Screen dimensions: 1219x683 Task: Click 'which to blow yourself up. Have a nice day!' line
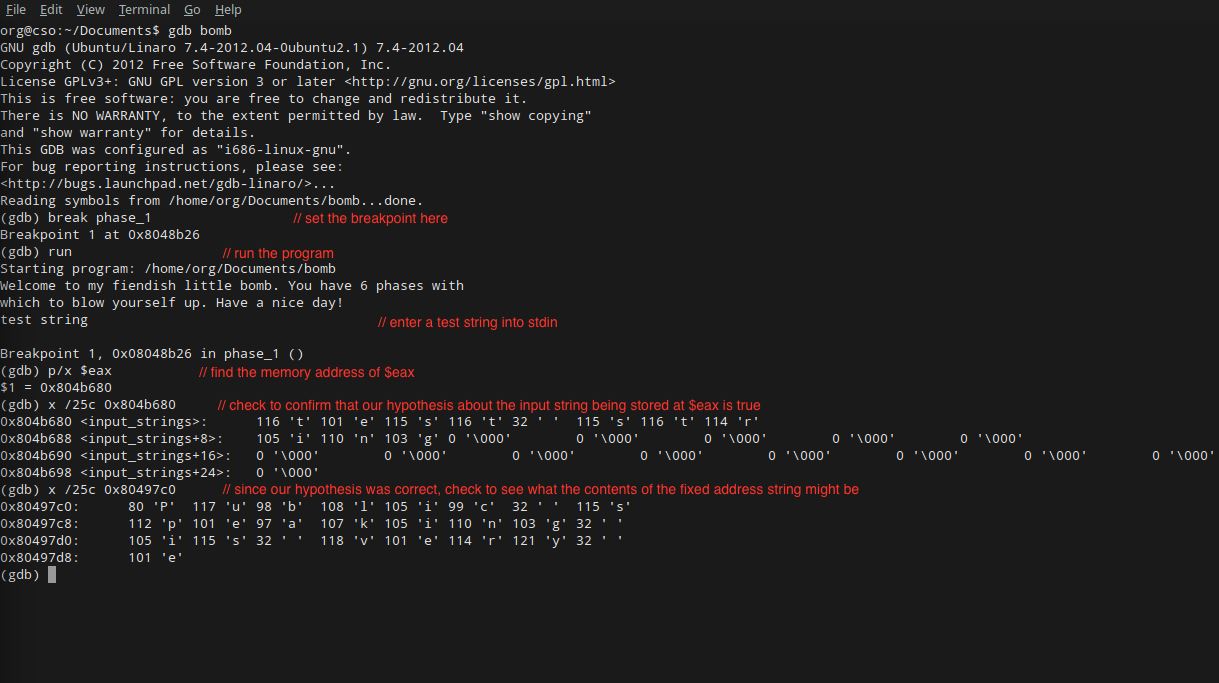172,303
